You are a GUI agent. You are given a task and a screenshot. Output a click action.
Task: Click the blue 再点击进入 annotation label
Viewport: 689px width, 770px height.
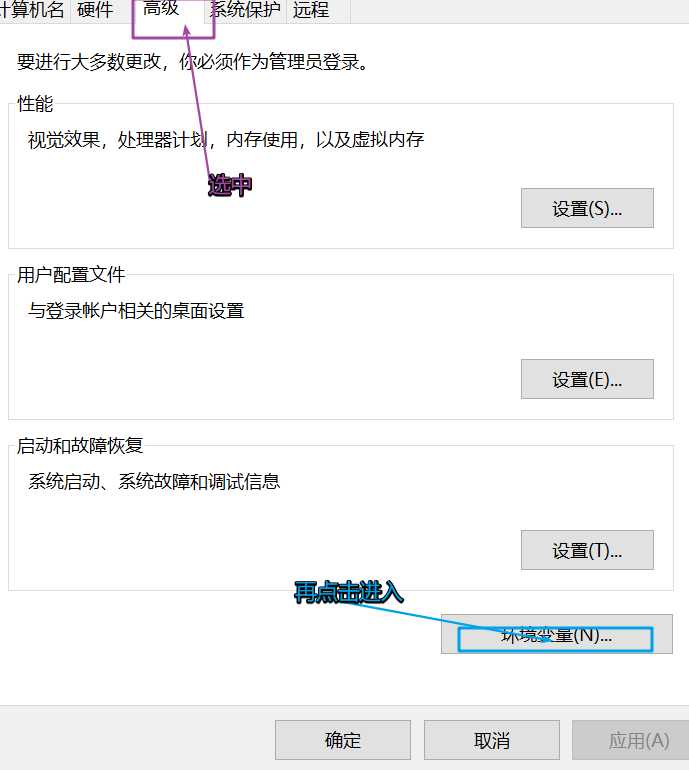(349, 592)
